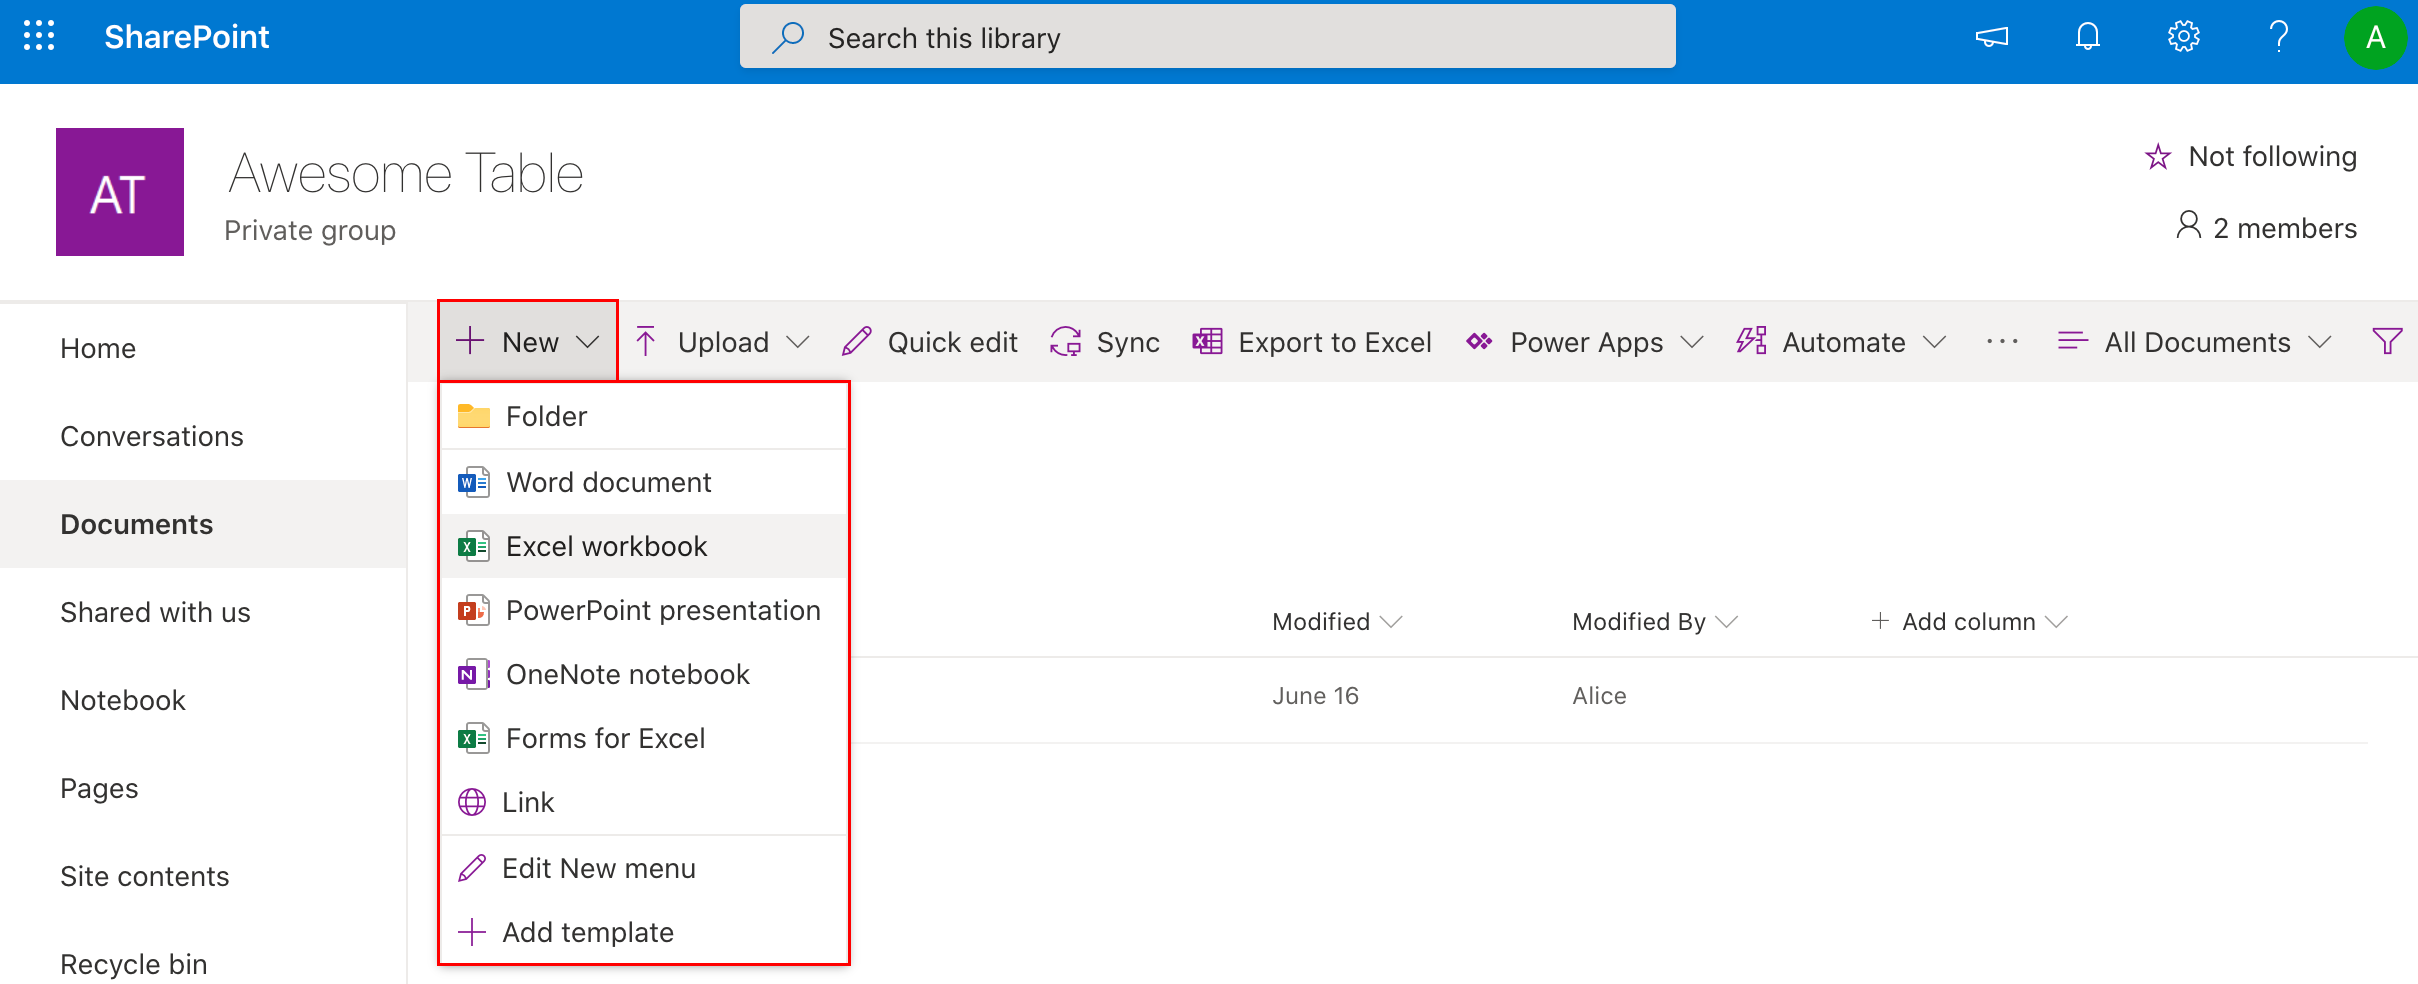Image resolution: width=2418 pixels, height=984 pixels.
Task: Click the OneNote notebook icon
Action: click(473, 674)
